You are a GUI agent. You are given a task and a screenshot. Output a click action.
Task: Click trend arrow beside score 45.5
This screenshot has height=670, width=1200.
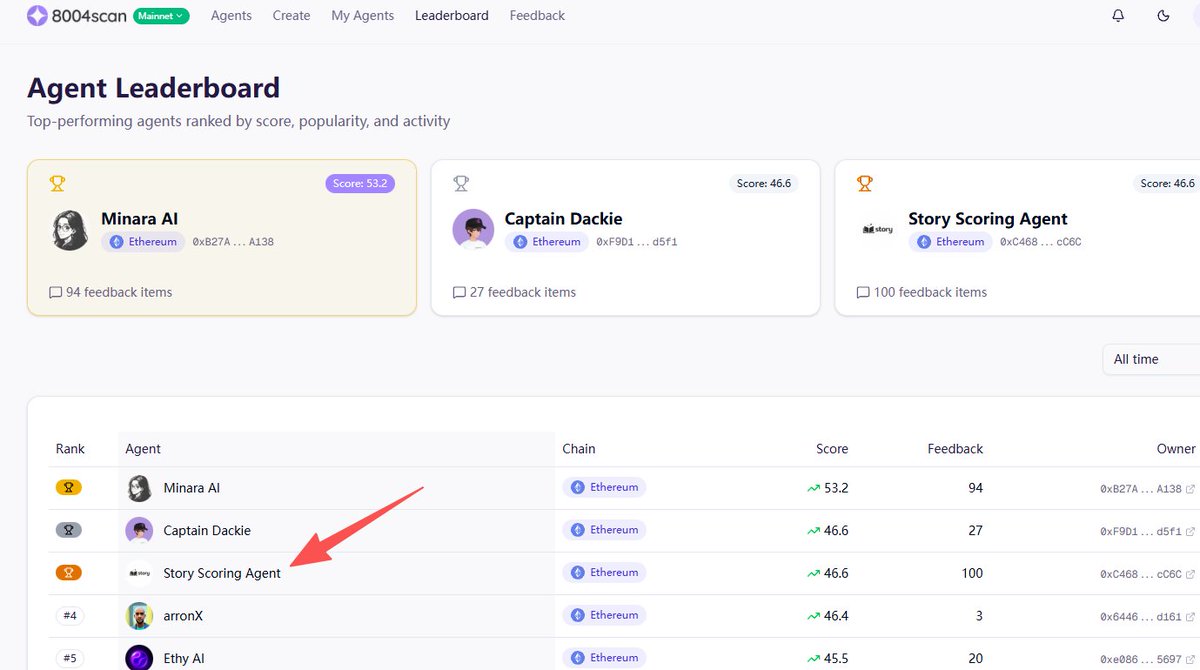tap(813, 658)
